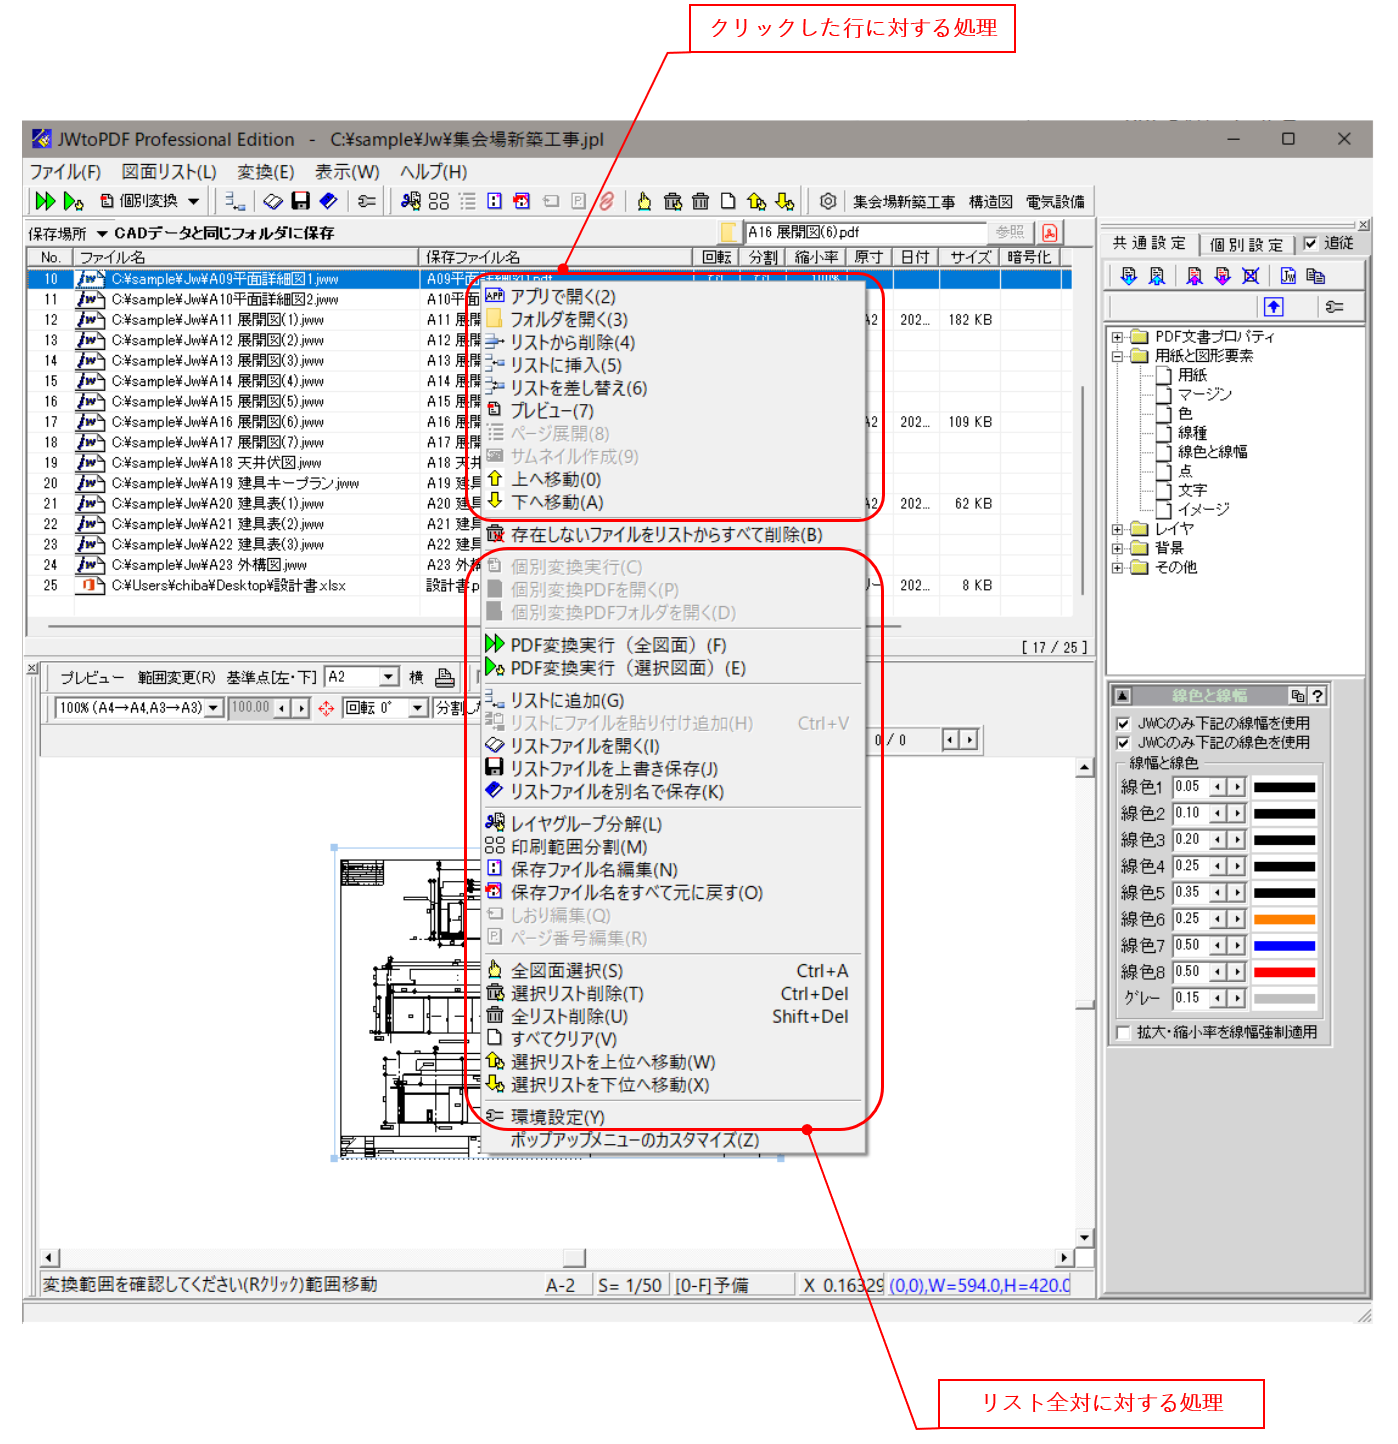Open the 回転 0° dropdown
The image size is (1398, 1444).
(418, 708)
